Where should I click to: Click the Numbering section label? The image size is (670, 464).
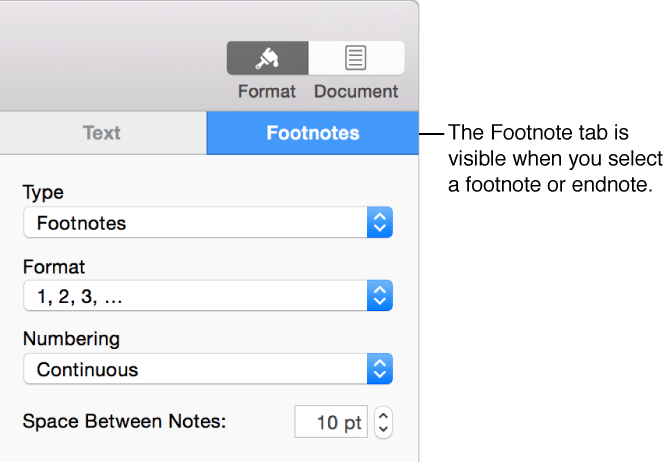point(71,339)
